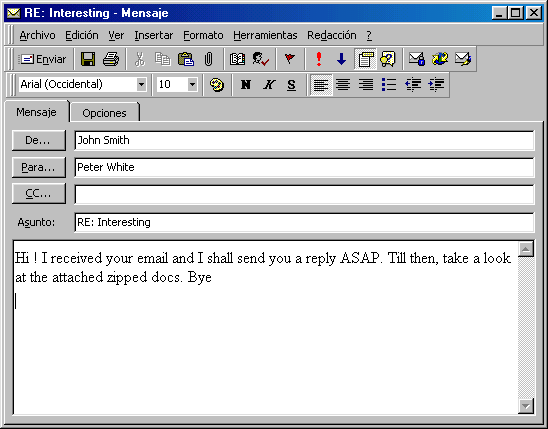Image resolution: width=548 pixels, height=429 pixels.
Task: Toggle bold formatting with N button
Action: point(246,85)
